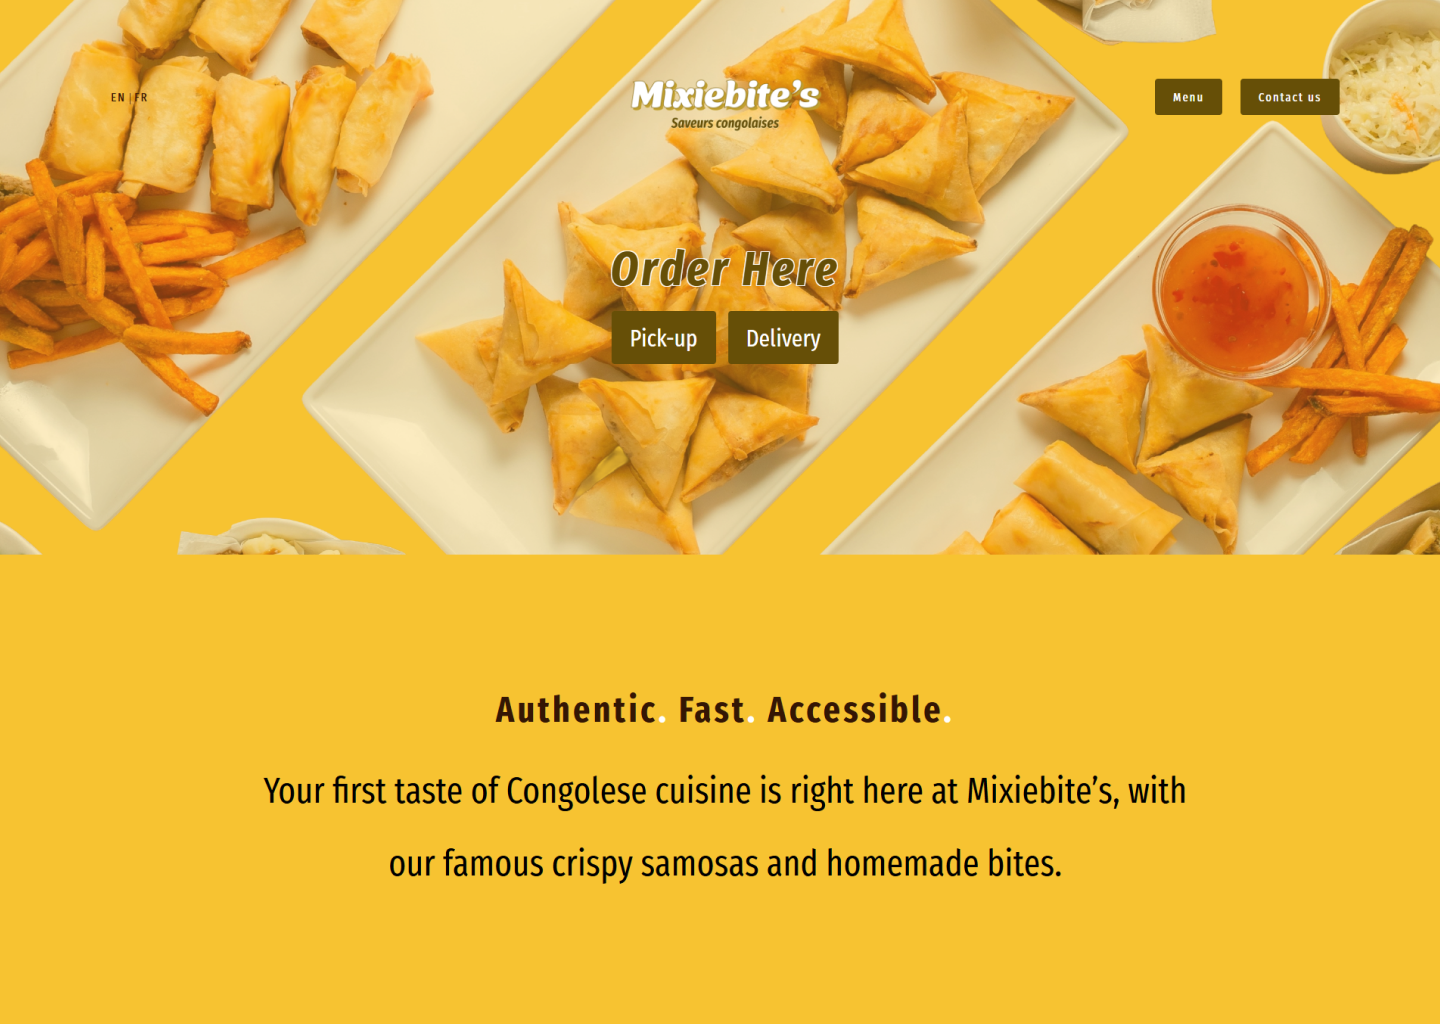Click the Saveurs congolaises tagline

[x=725, y=123]
